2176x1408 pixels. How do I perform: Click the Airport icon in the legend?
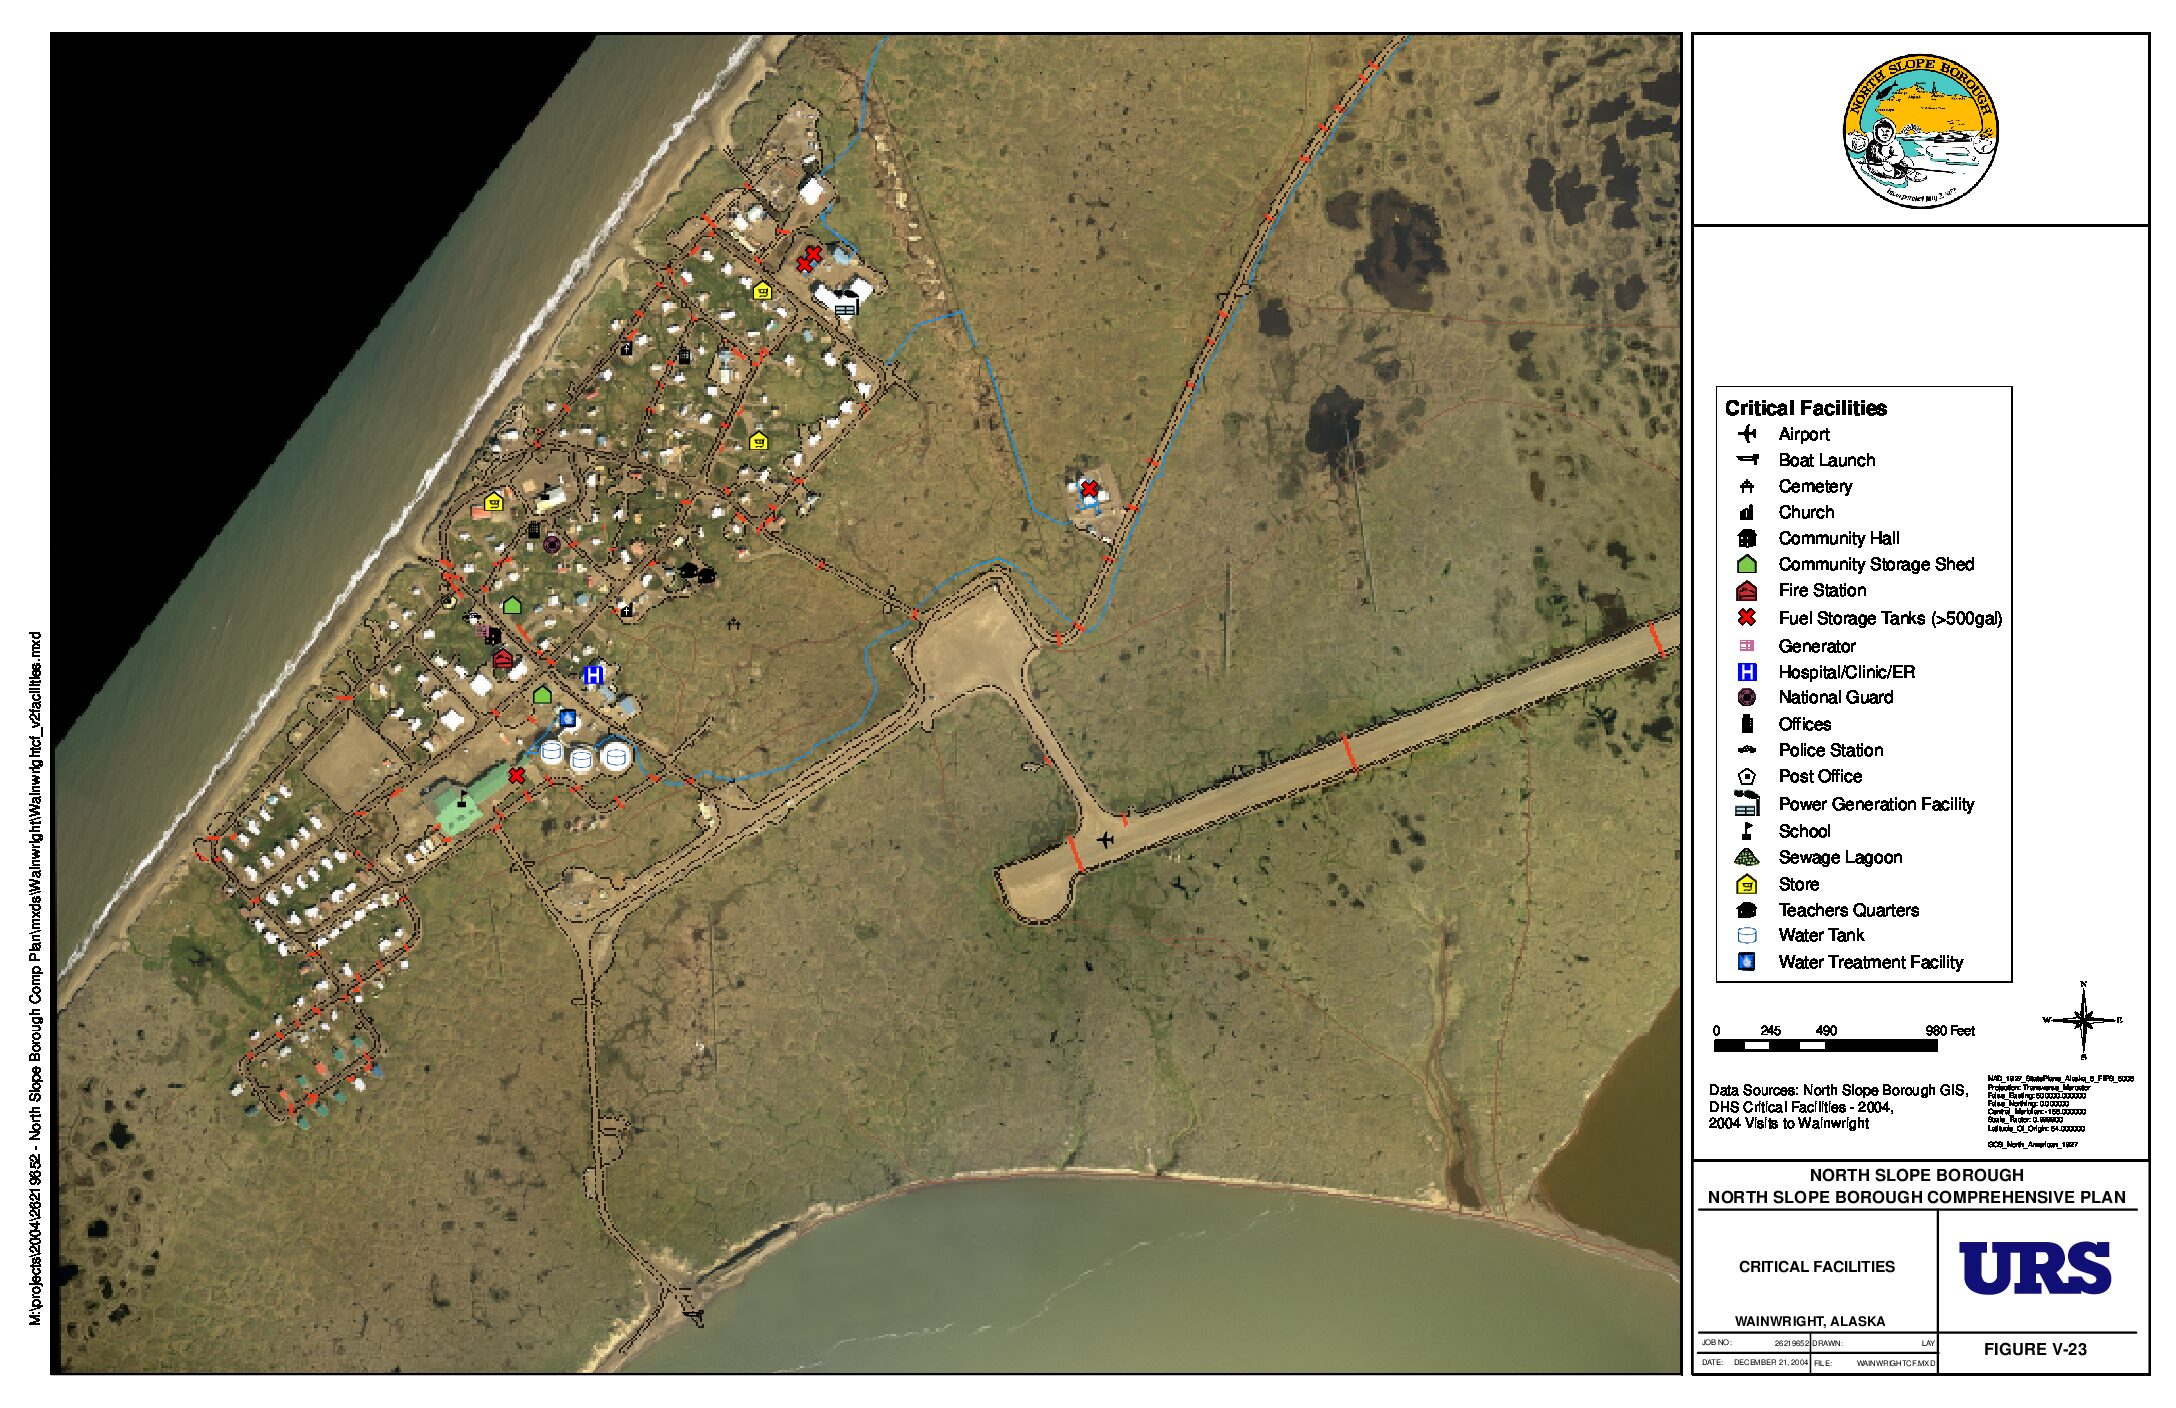tap(1747, 433)
